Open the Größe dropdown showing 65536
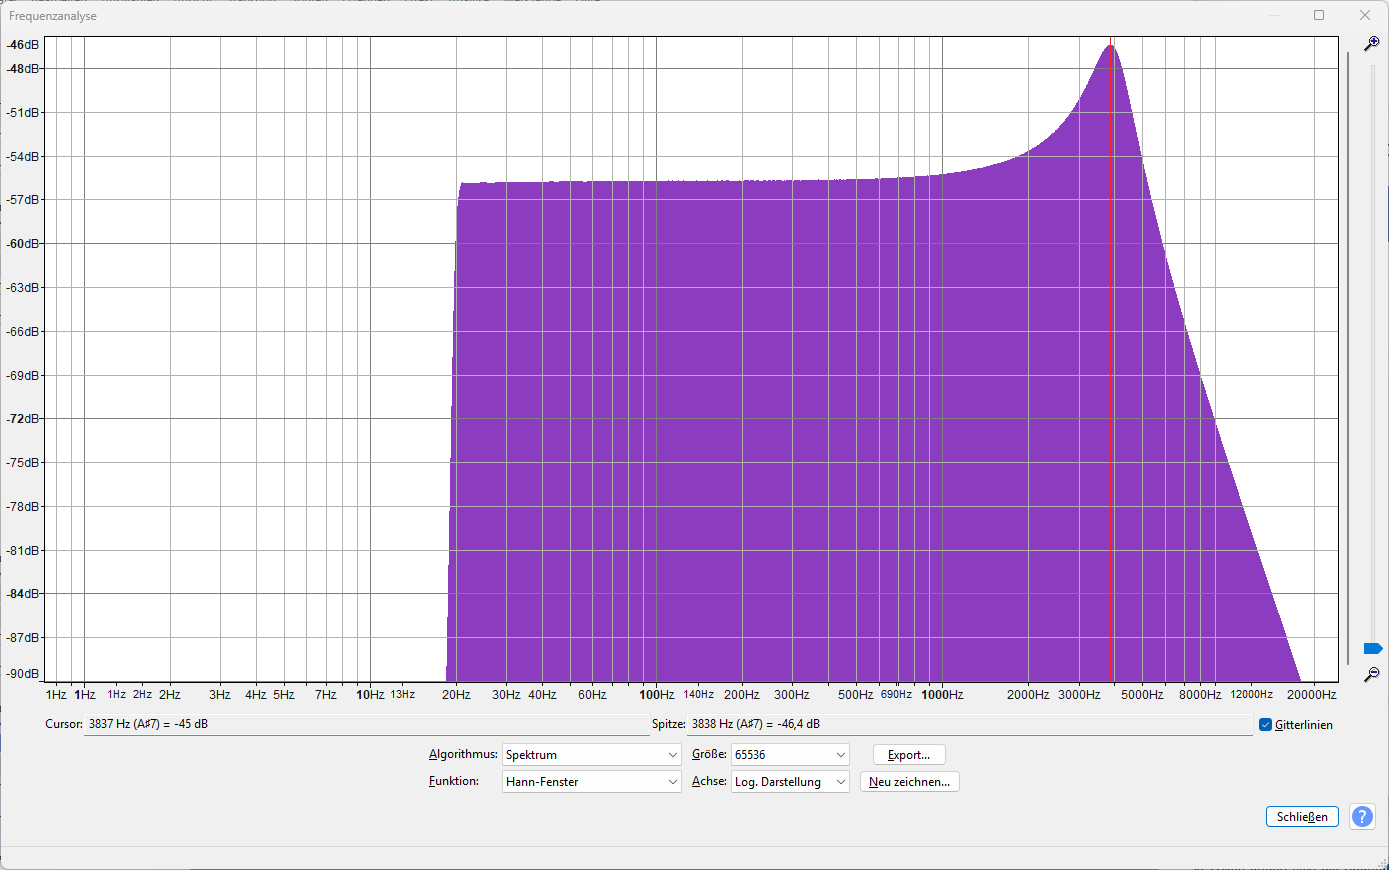 pyautogui.click(x=789, y=755)
